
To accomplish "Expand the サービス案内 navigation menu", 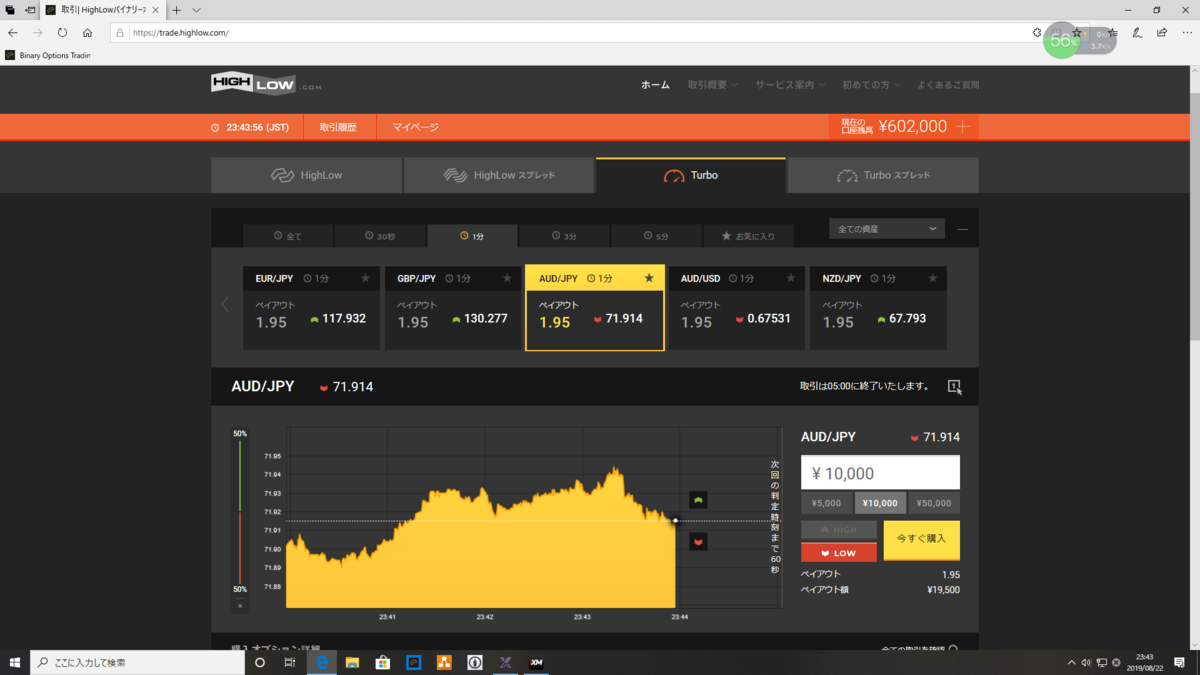I will pyautogui.click(x=791, y=85).
